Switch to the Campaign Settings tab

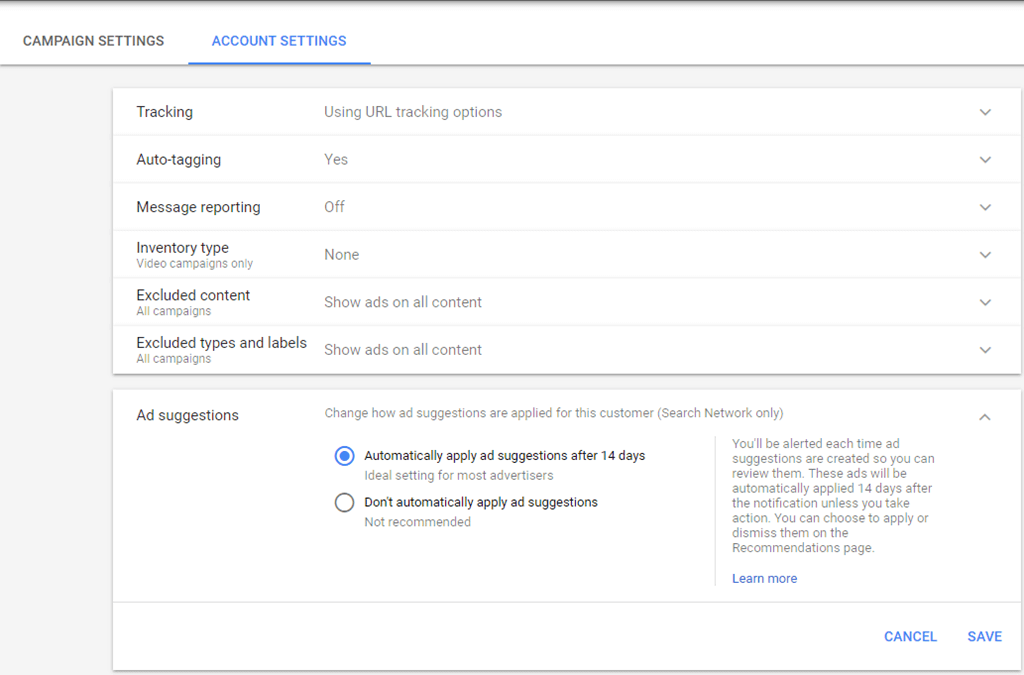pos(93,41)
